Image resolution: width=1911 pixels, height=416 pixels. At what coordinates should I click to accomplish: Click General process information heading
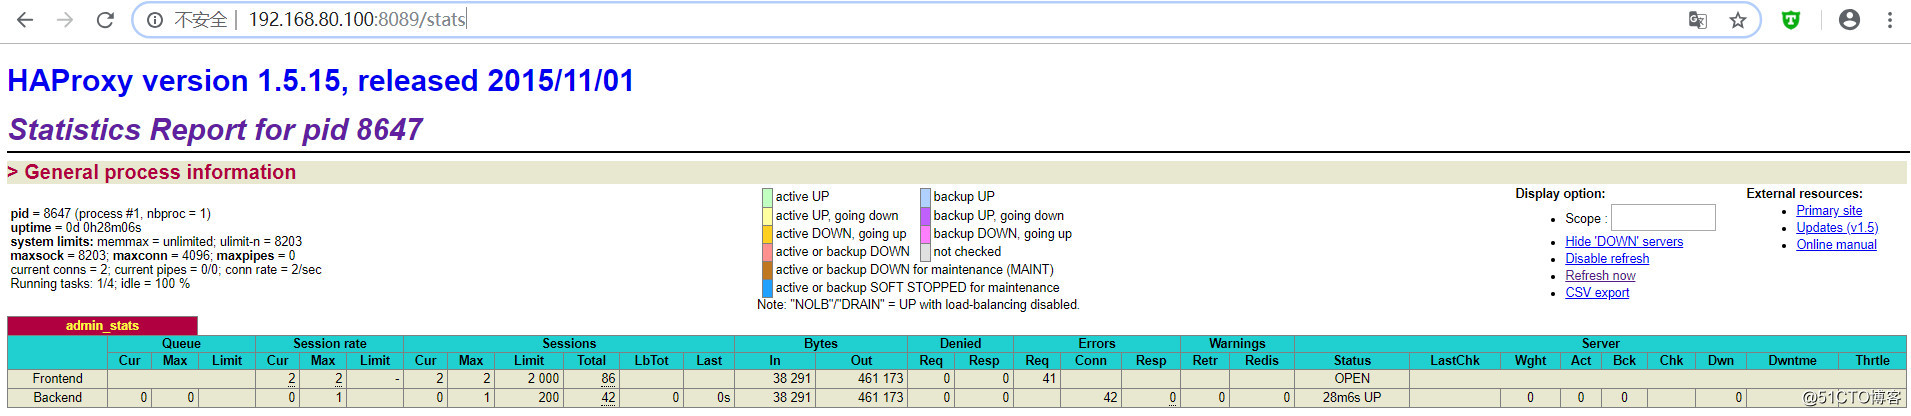[x=152, y=173]
